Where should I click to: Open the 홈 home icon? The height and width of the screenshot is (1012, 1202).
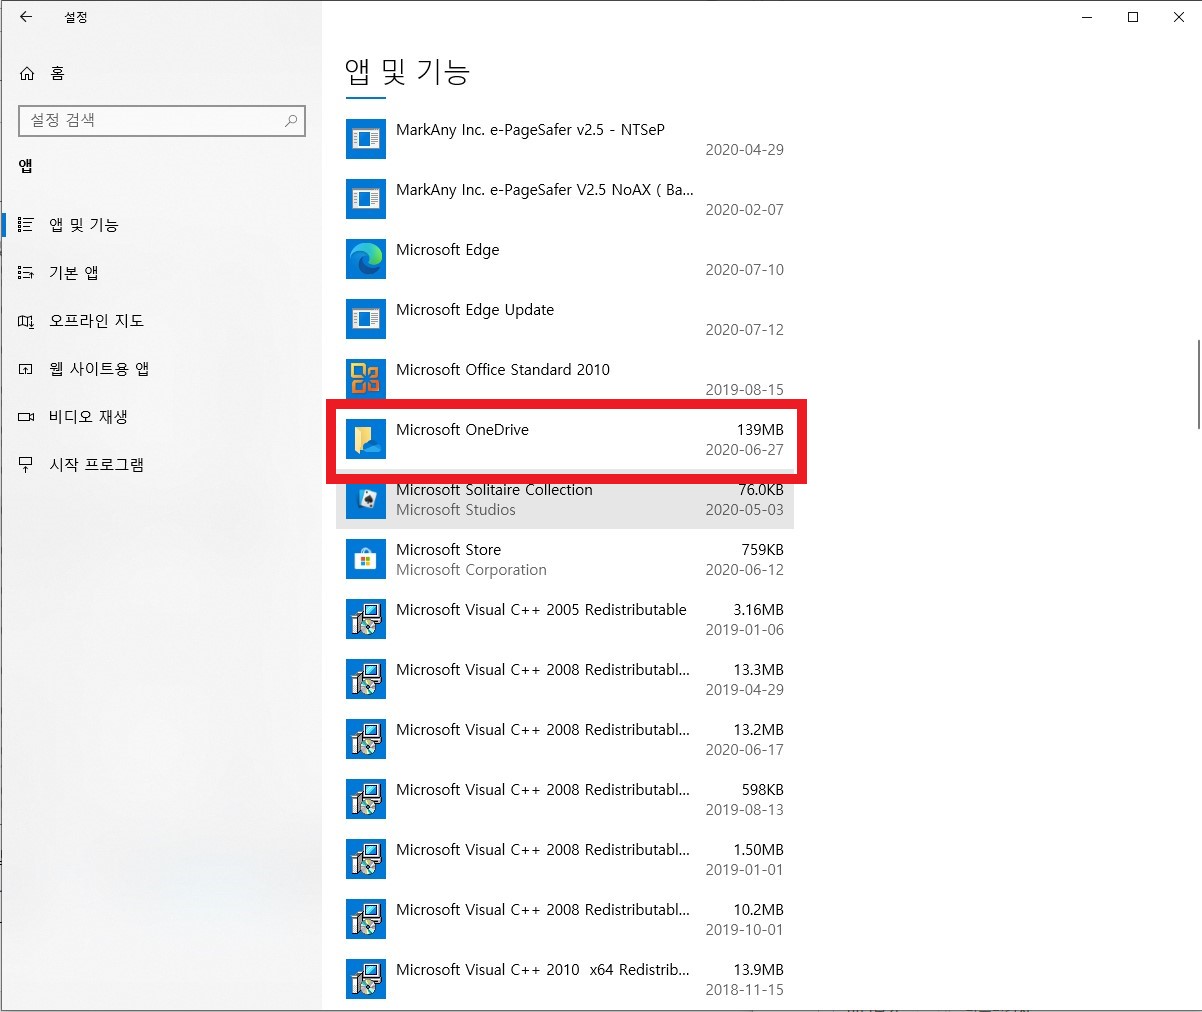[x=27, y=73]
